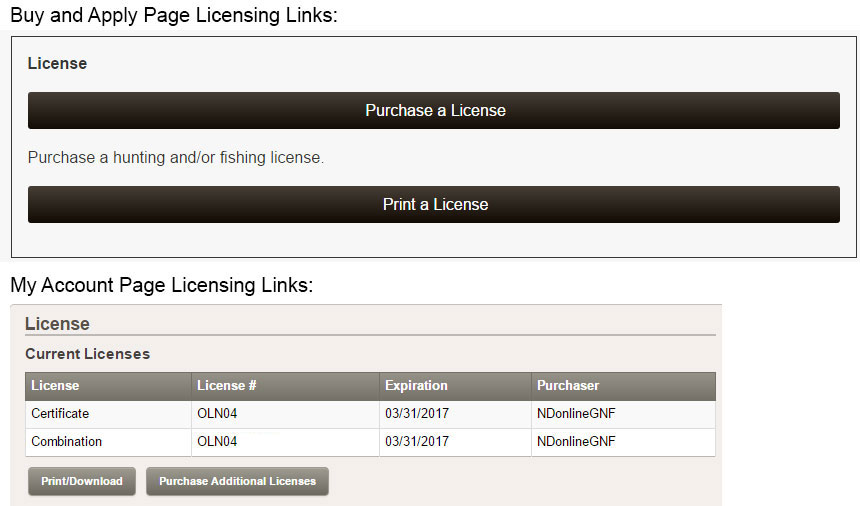The width and height of the screenshot is (860, 506).
Task: Click Combination license number OLN04
Action: (x=217, y=442)
